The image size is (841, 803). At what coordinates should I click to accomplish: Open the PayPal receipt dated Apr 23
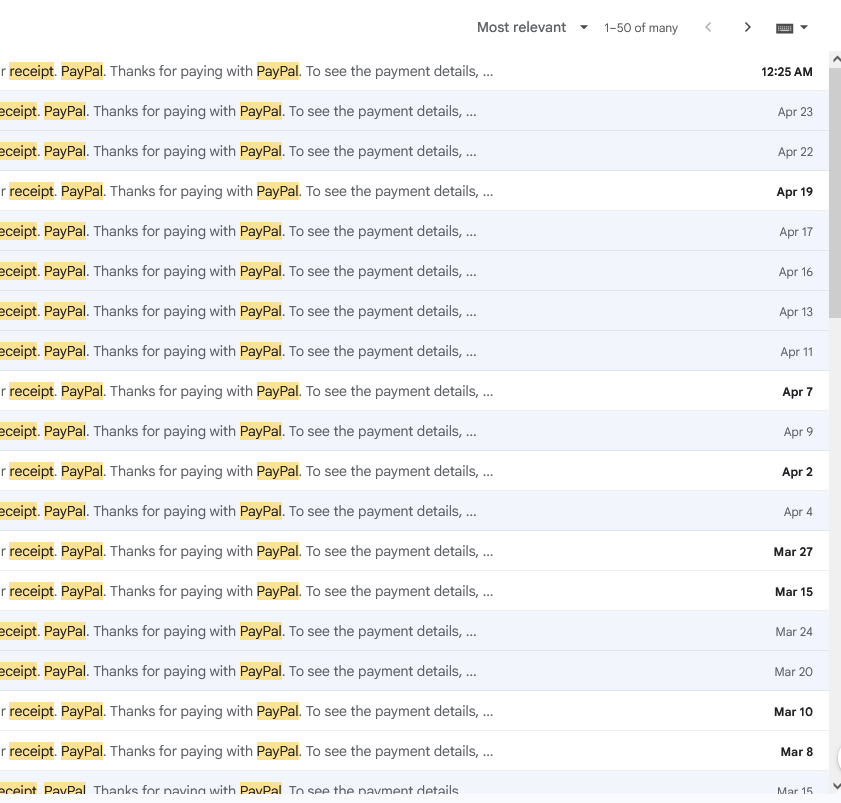(x=414, y=111)
